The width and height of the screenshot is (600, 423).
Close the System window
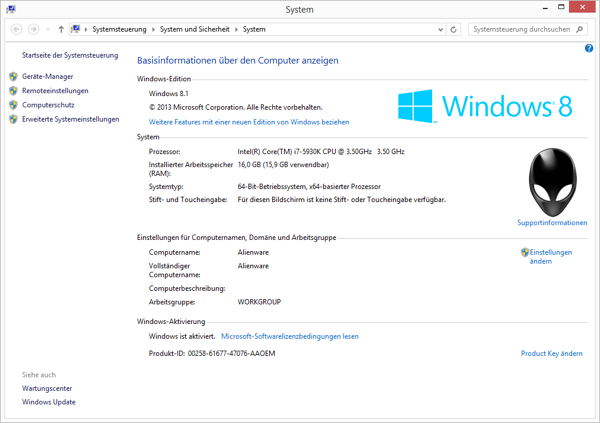point(582,7)
